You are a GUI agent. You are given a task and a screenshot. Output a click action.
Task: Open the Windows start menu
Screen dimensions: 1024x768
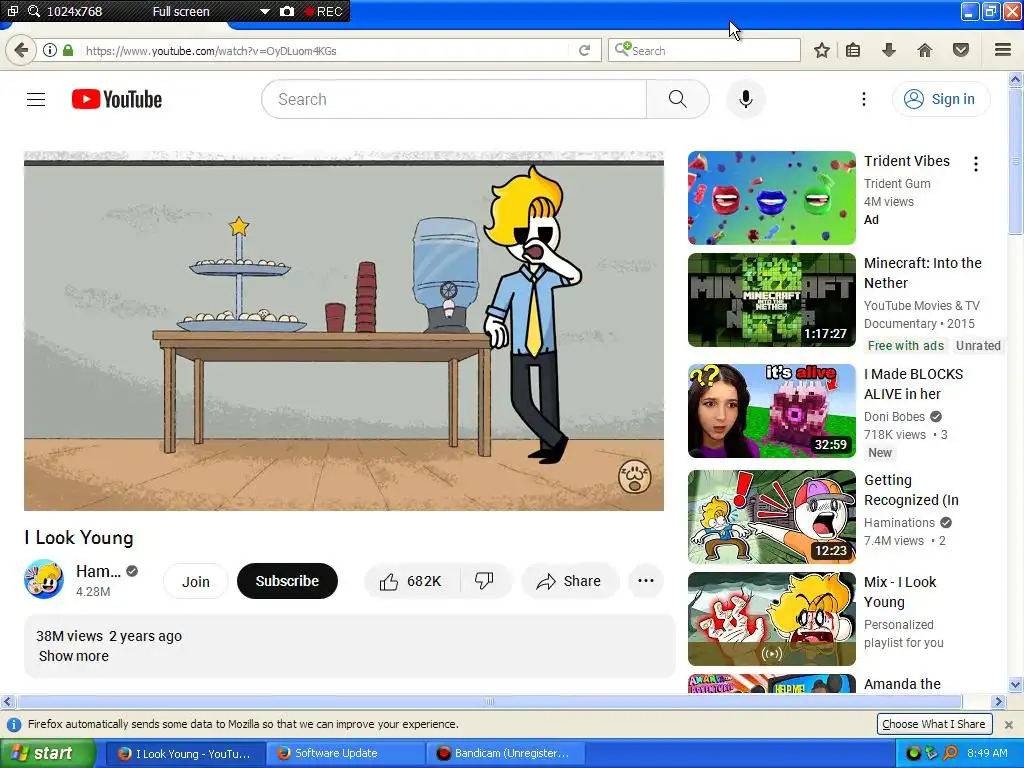coord(46,753)
